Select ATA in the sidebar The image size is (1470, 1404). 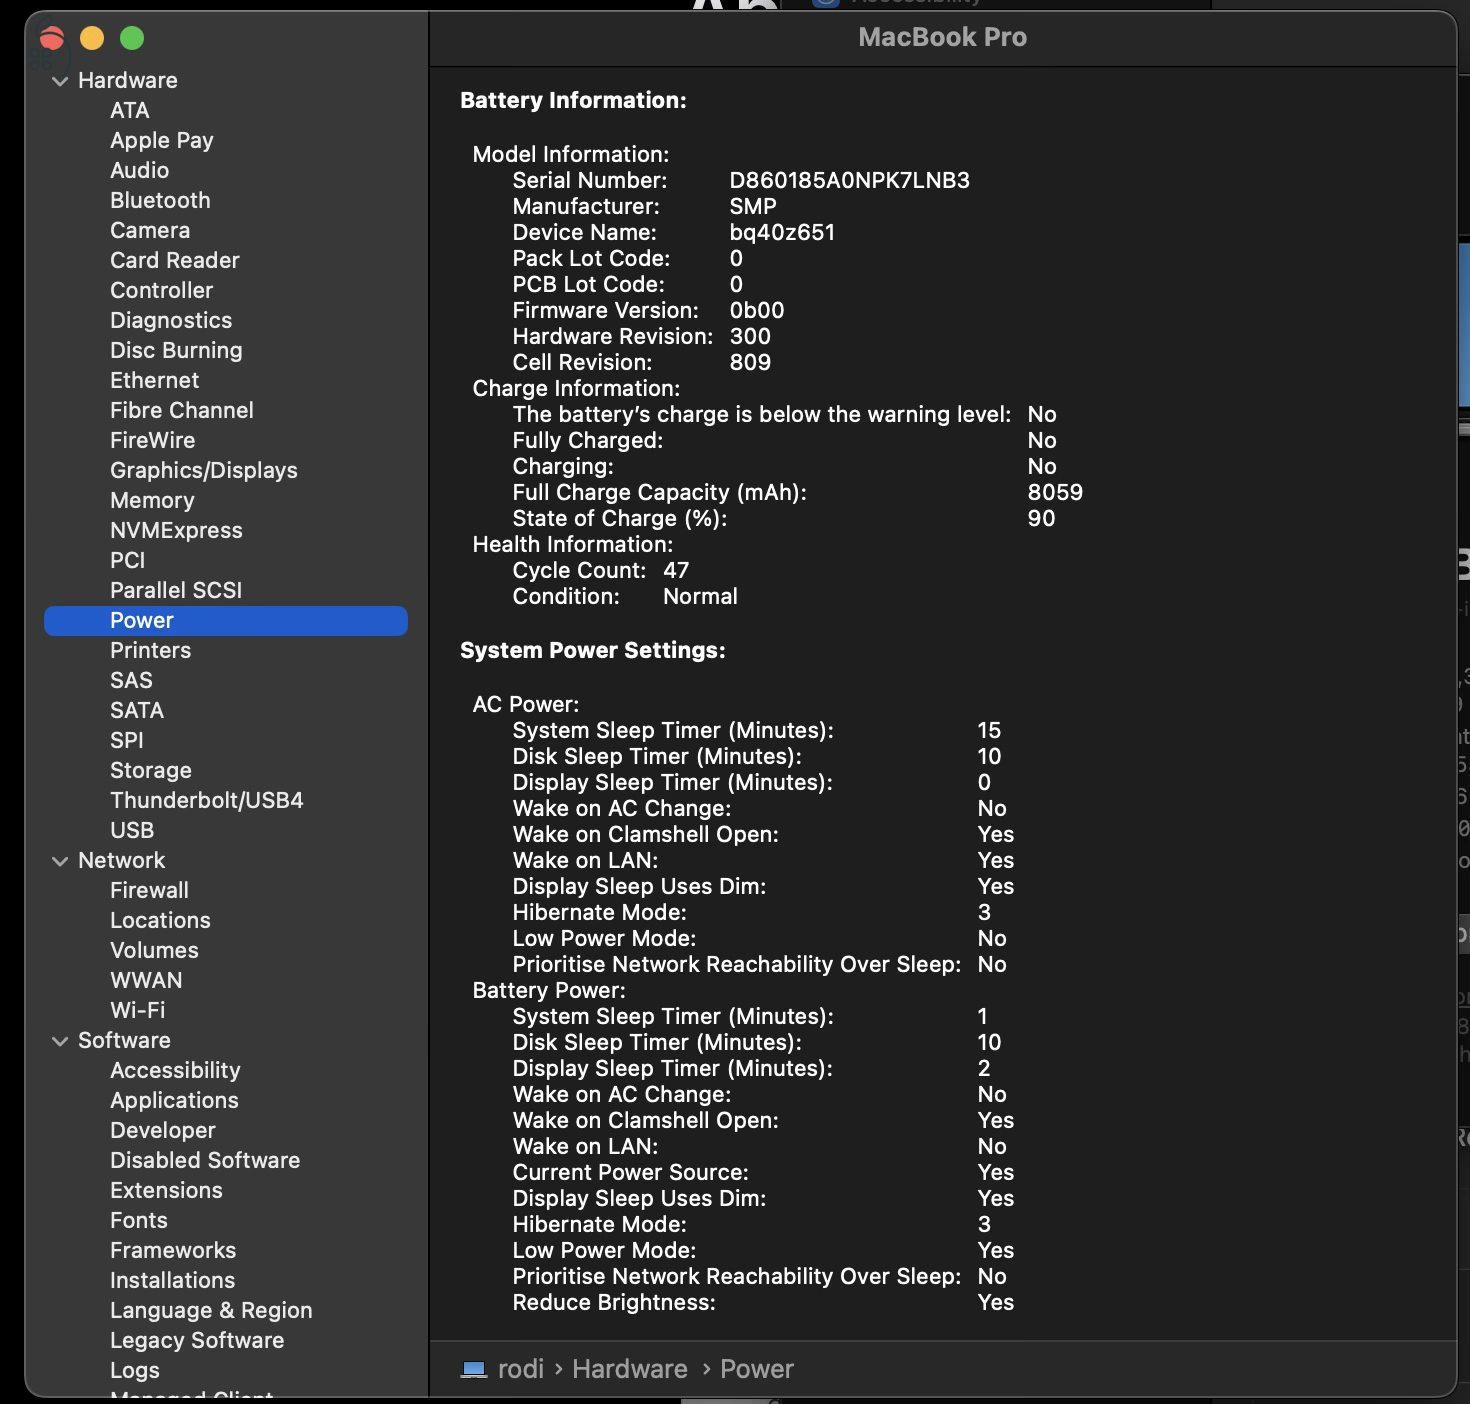[130, 110]
